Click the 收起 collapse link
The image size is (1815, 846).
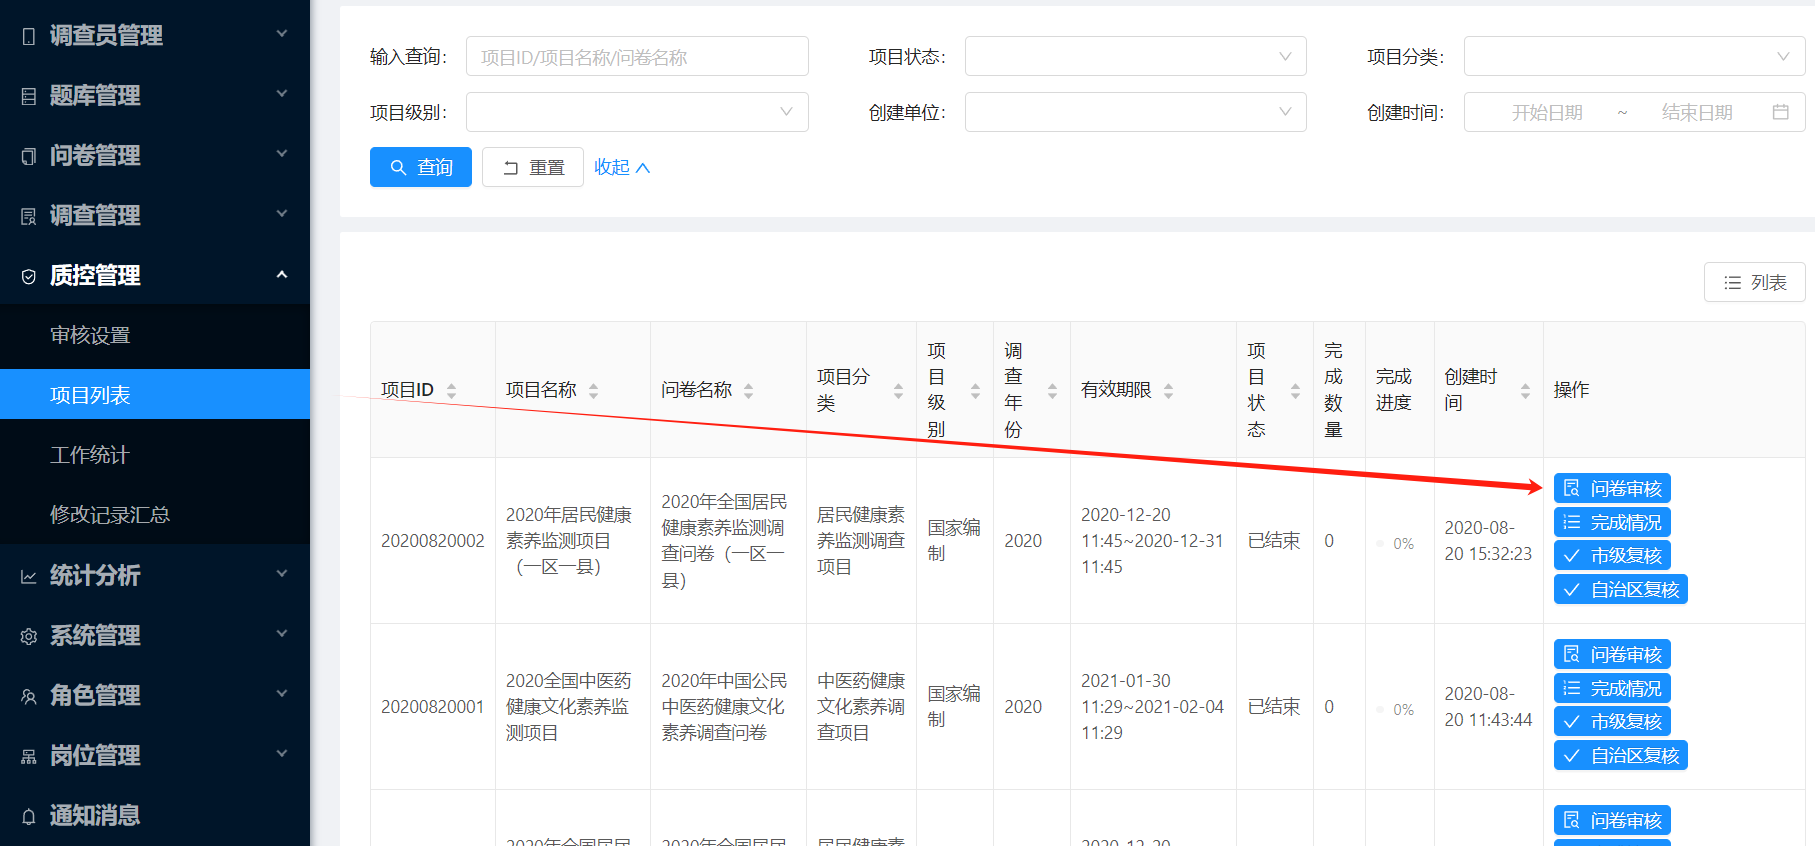tap(622, 167)
